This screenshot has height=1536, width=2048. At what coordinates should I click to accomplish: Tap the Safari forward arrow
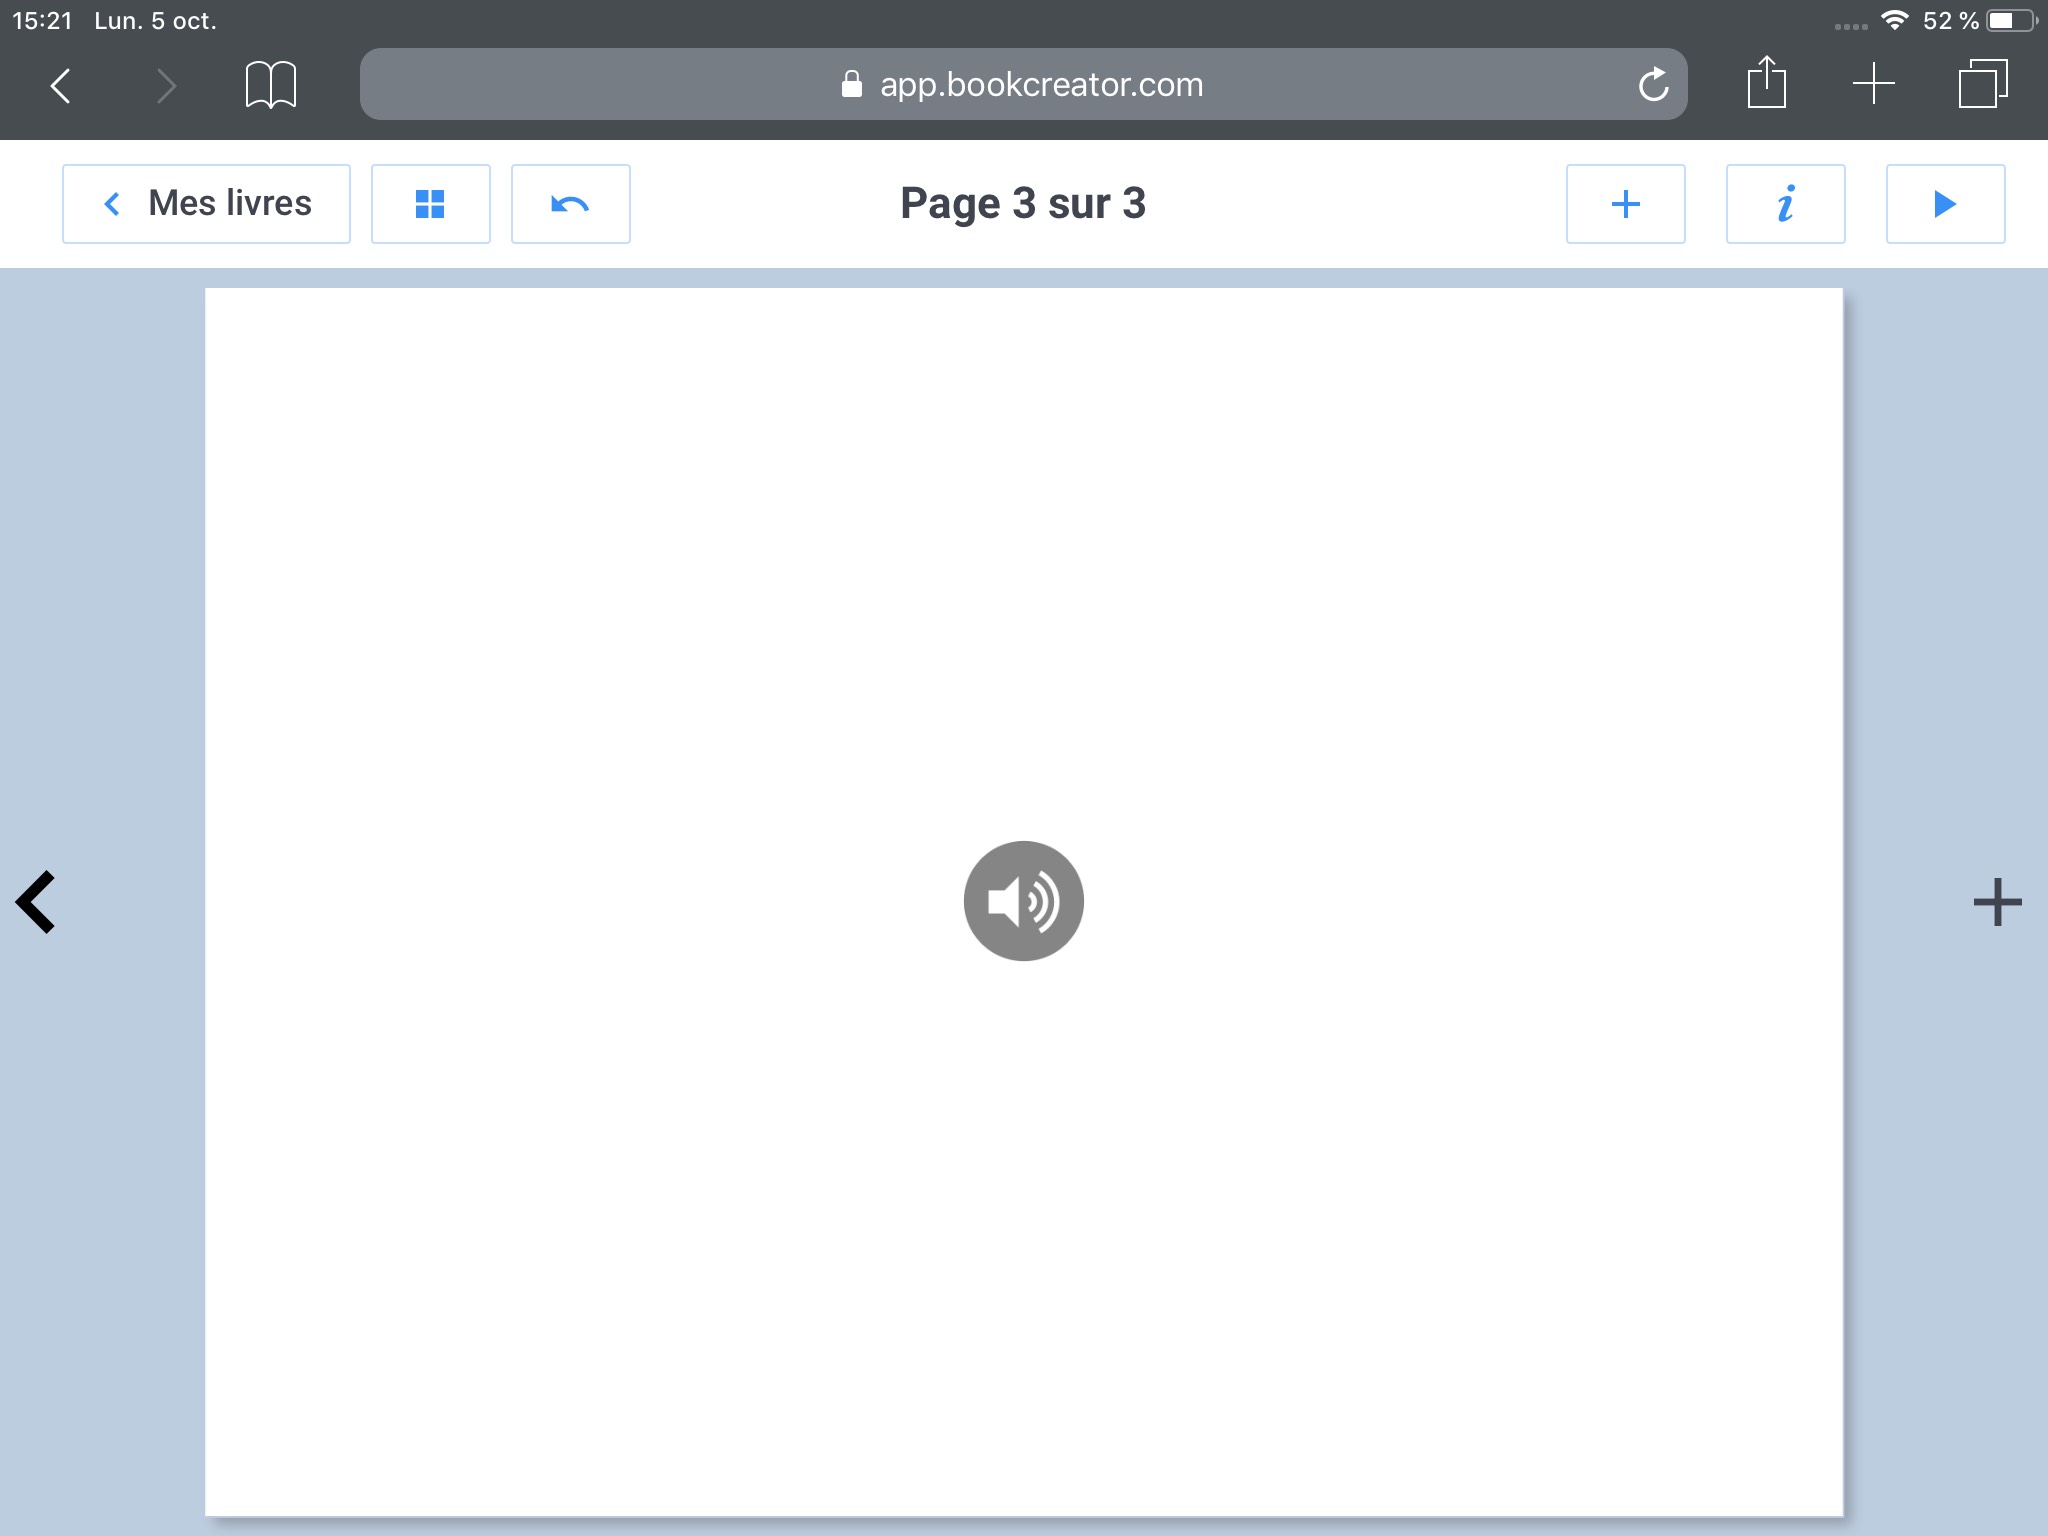click(166, 85)
